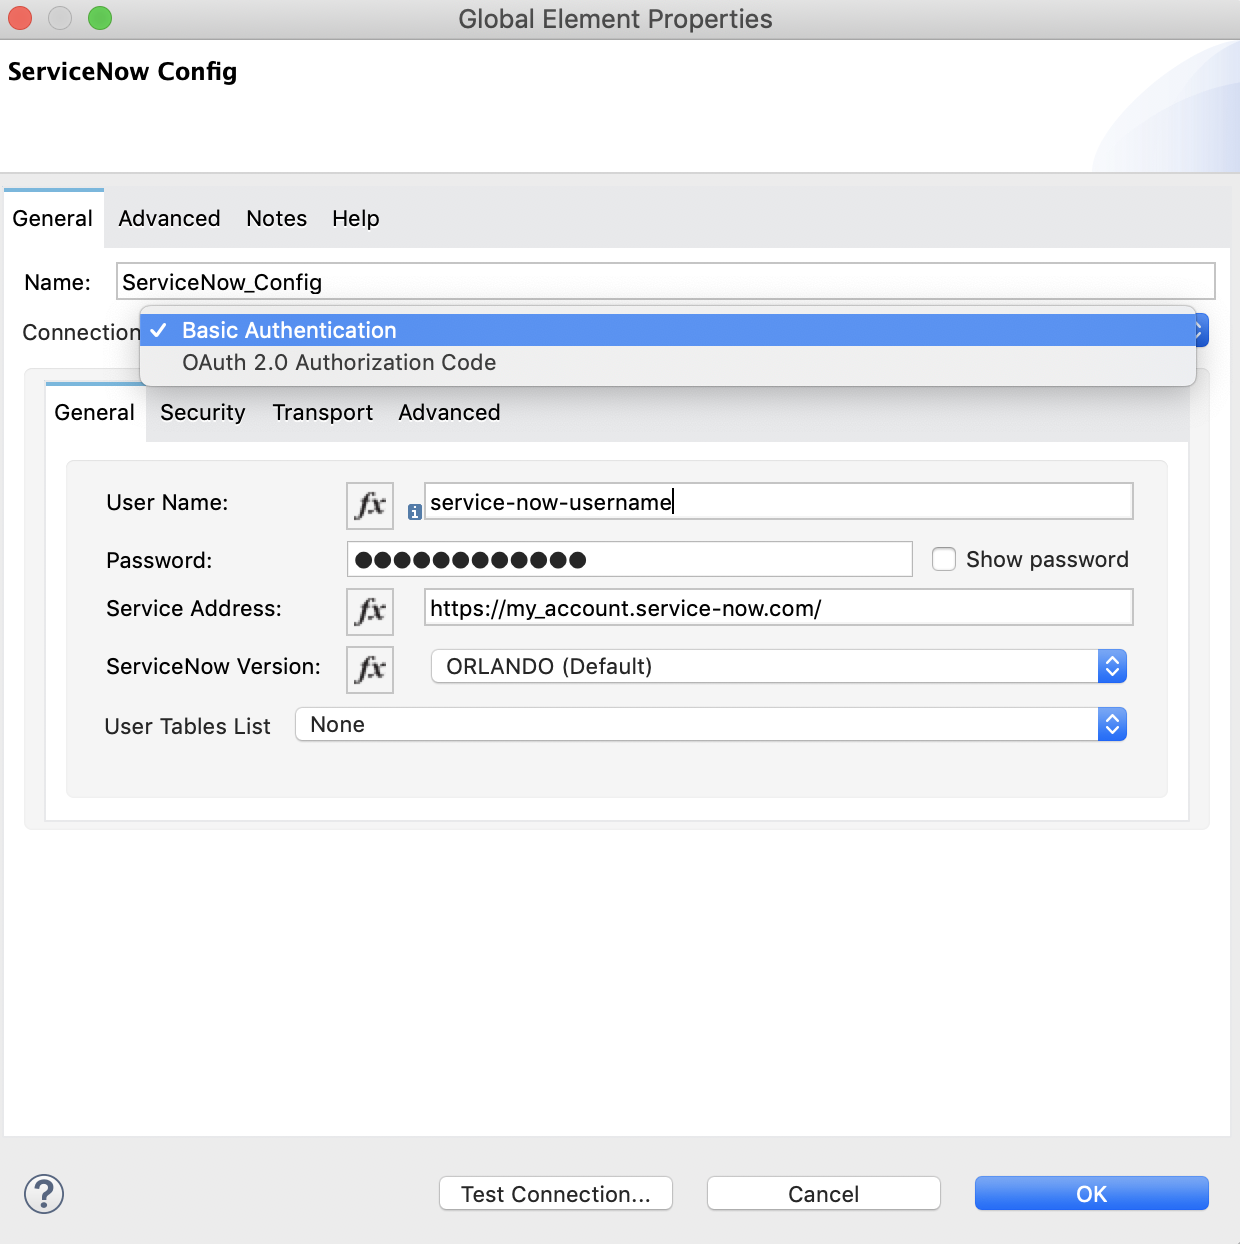Viewport: 1240px width, 1244px height.
Task: Click the green zoom traffic light button
Action: [x=99, y=18]
